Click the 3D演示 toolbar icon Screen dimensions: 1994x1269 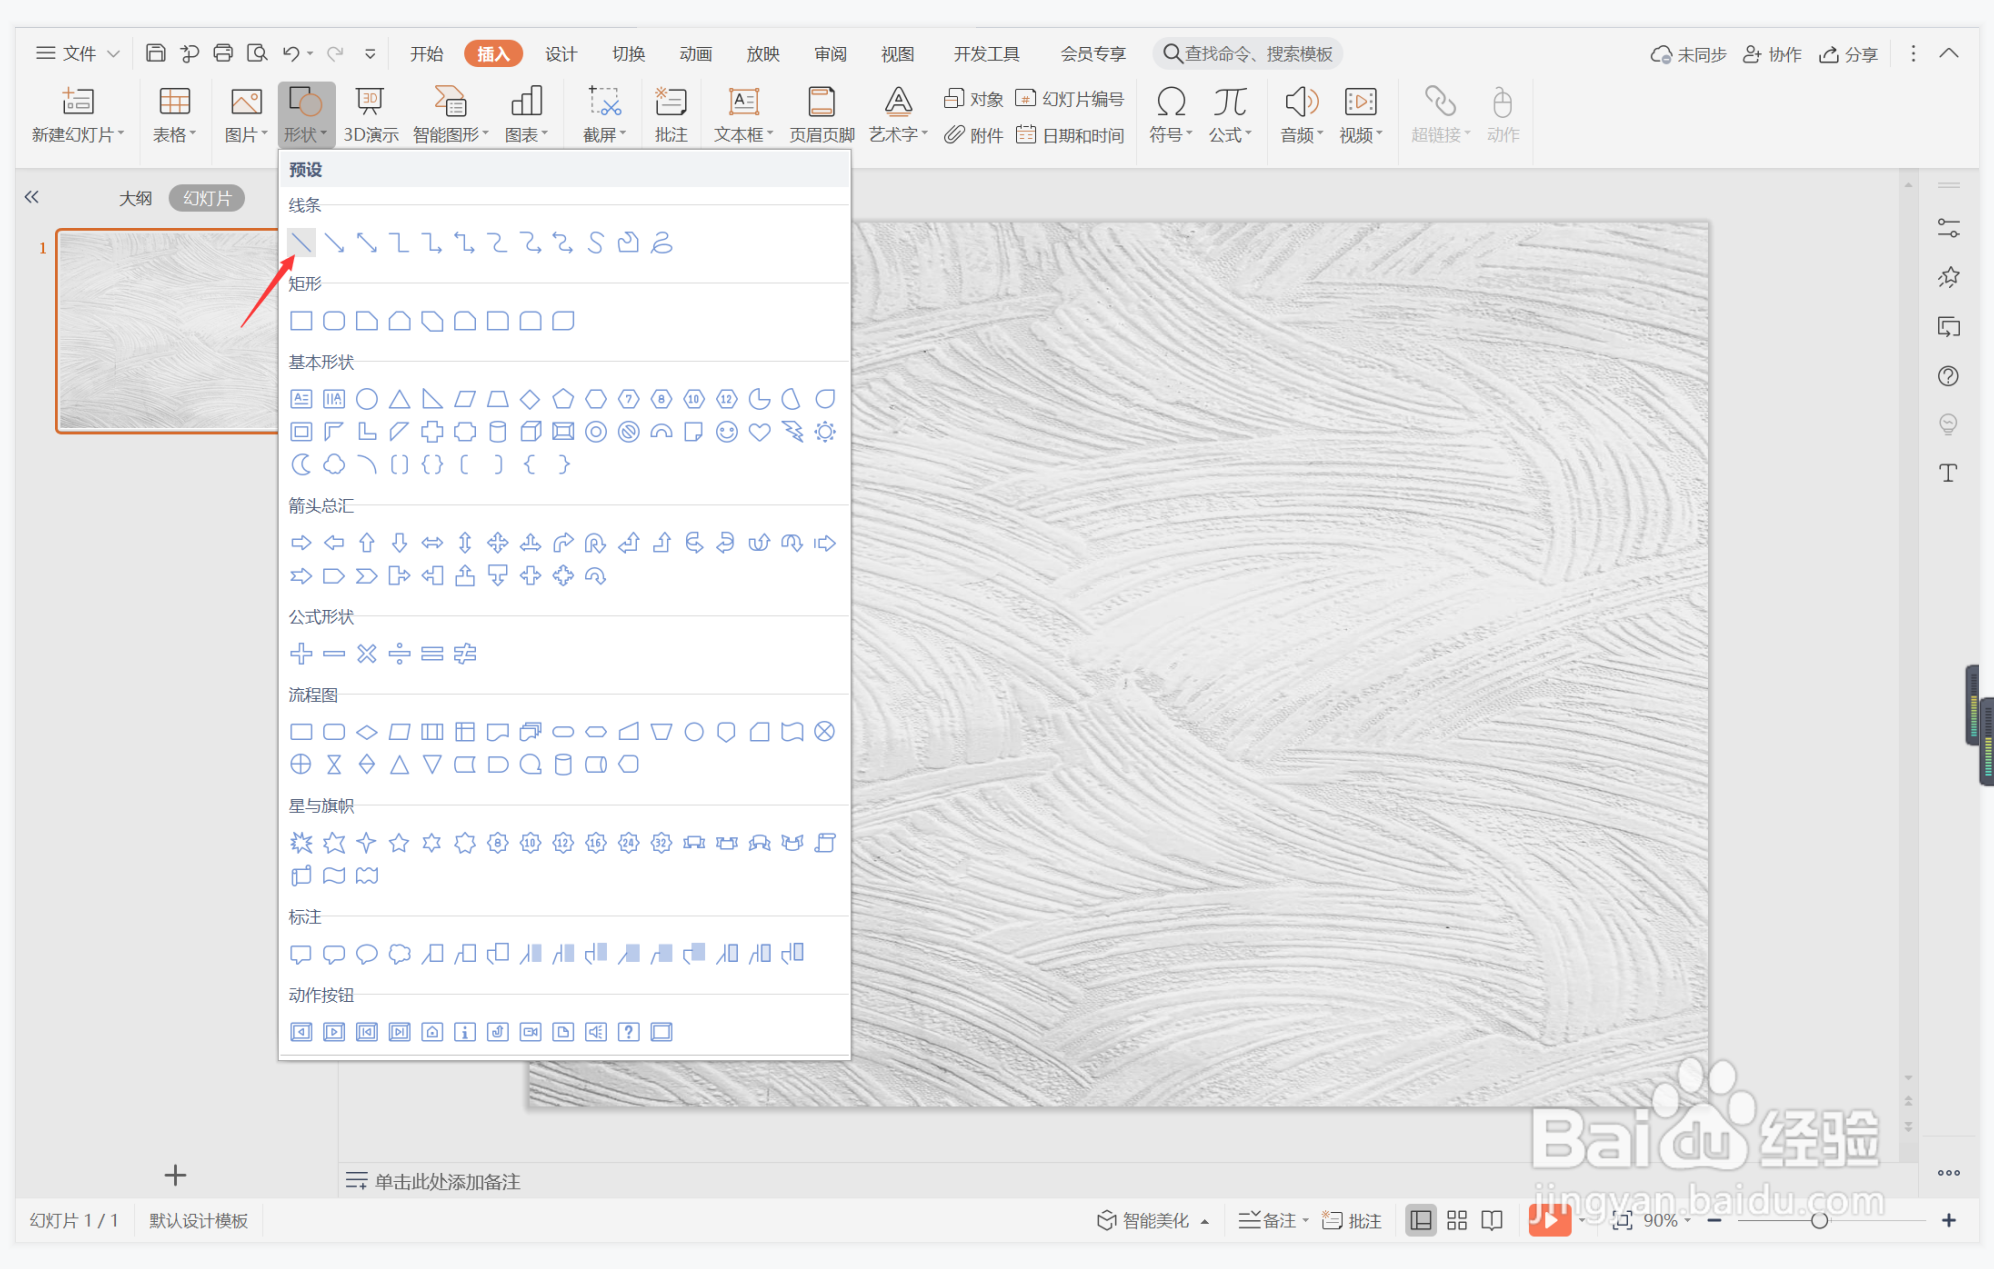point(370,115)
